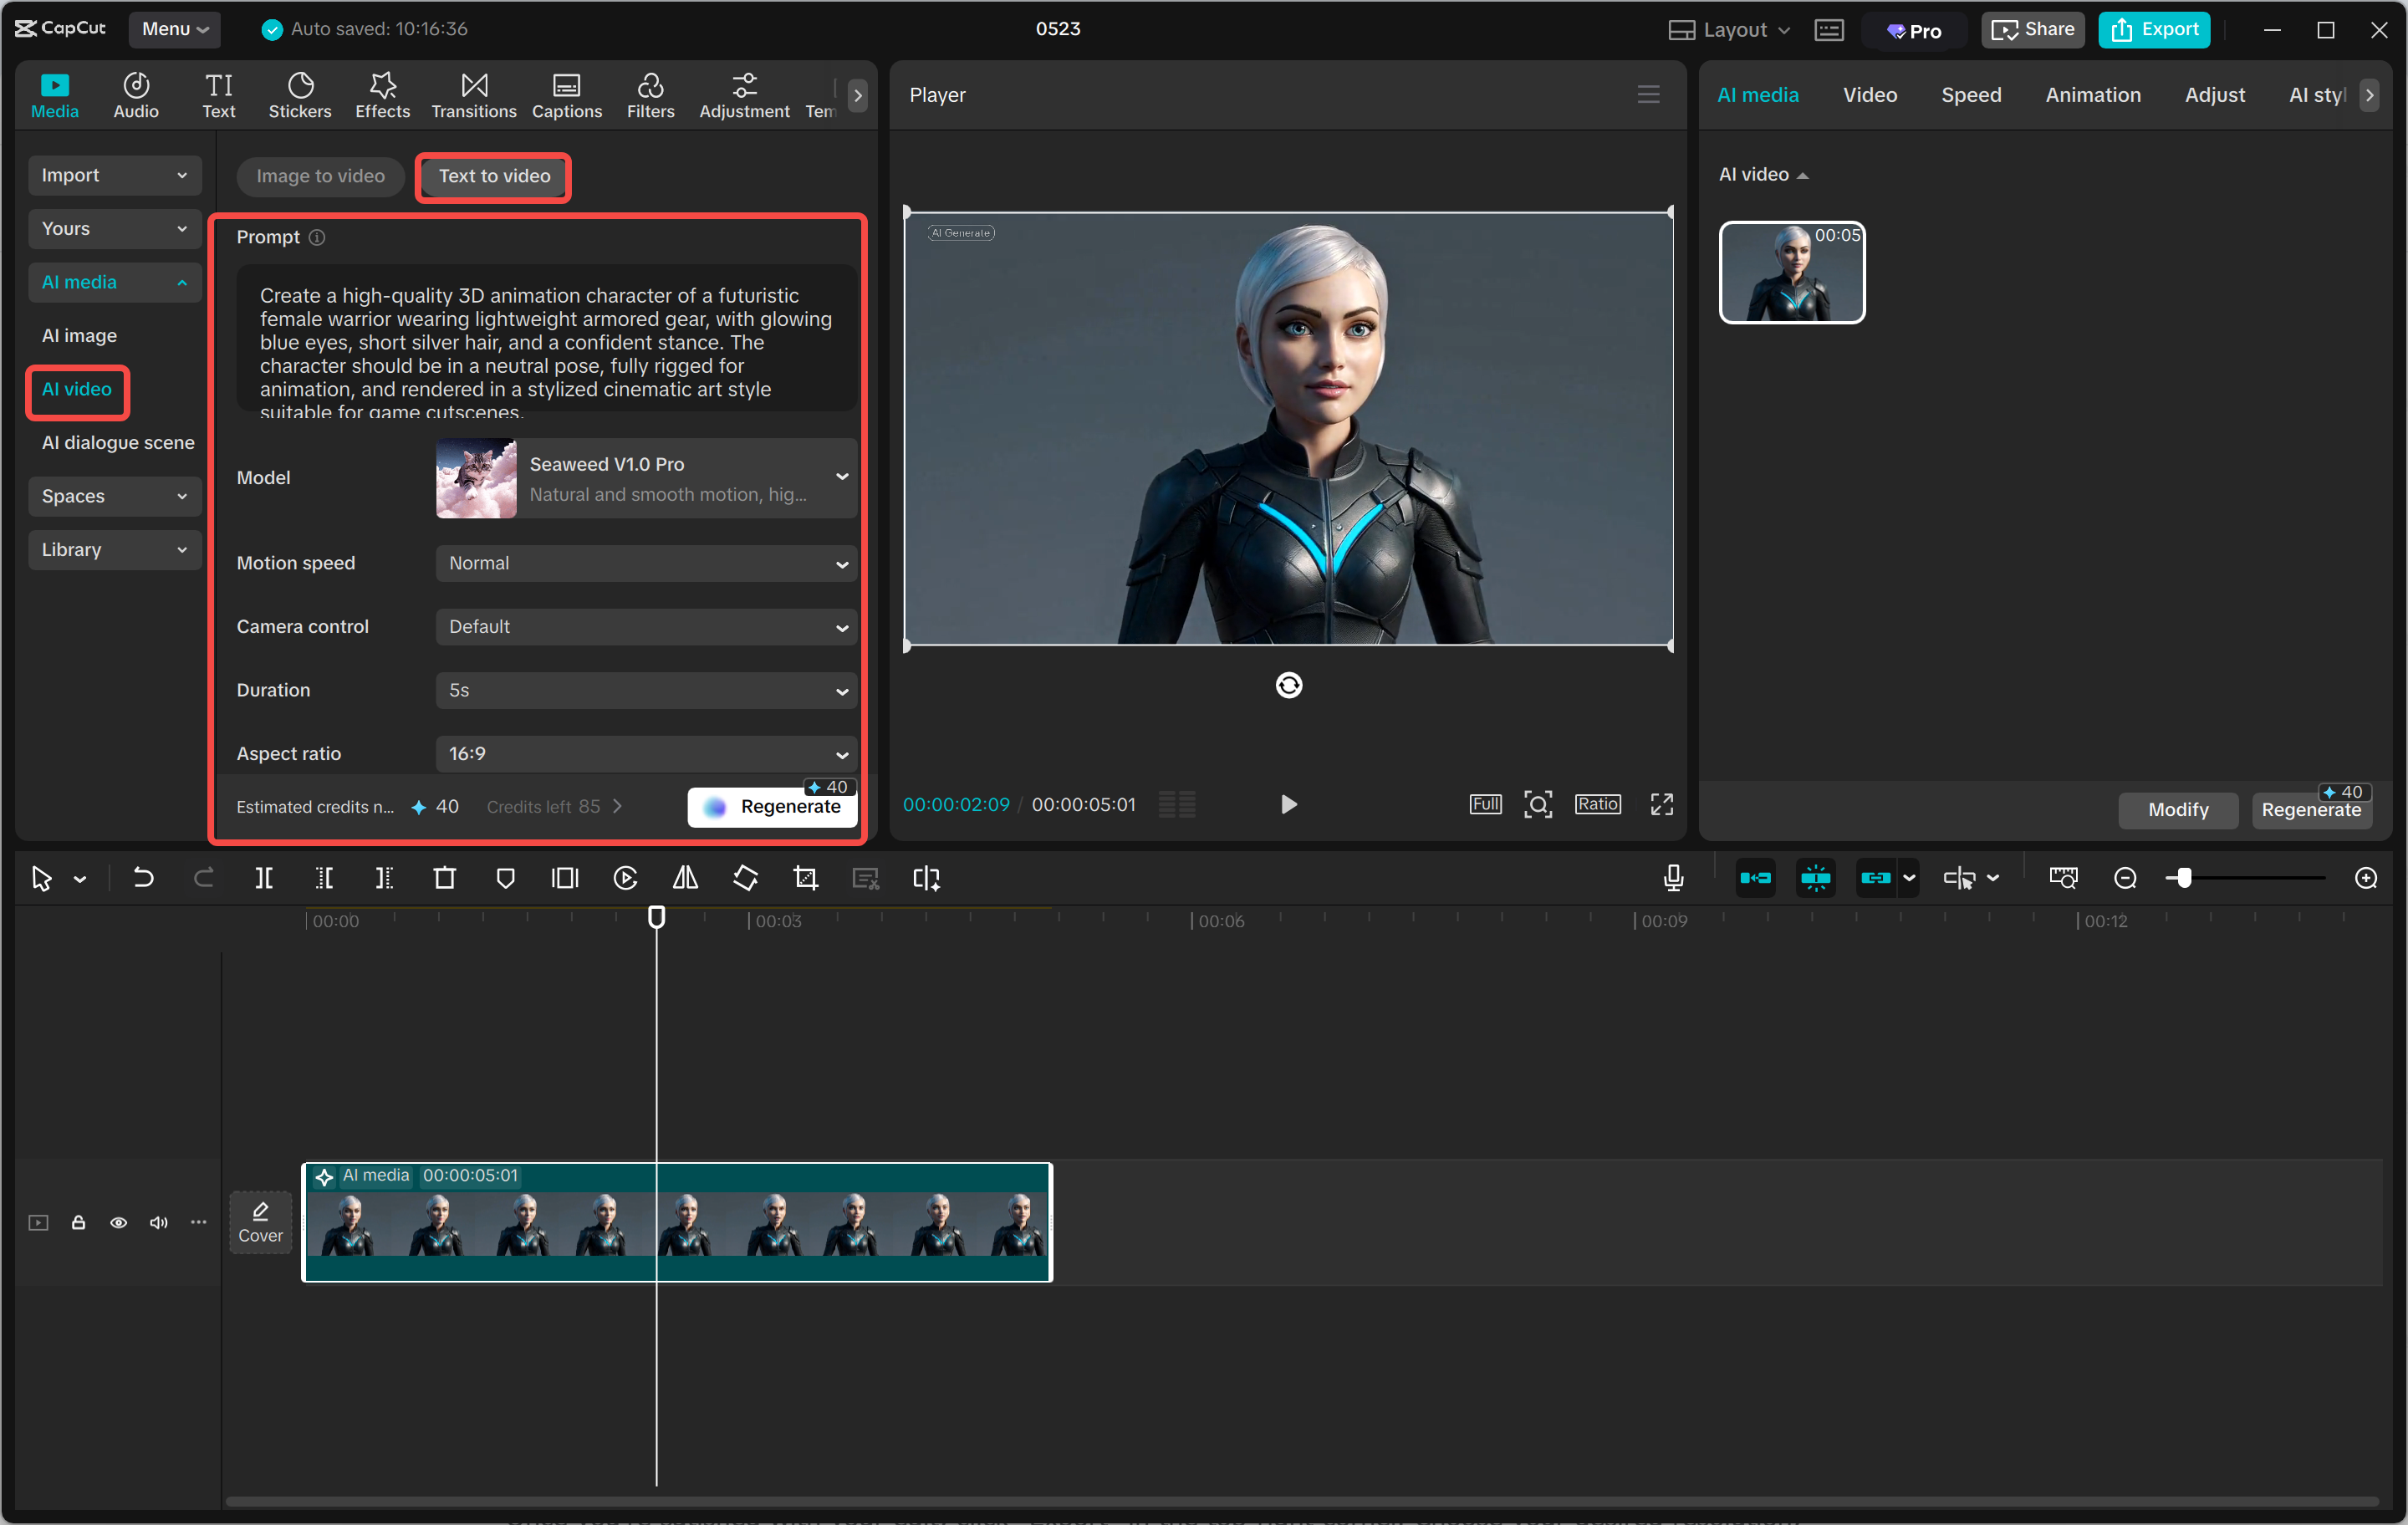Select the 00:05 AI video thumbnail

point(1790,271)
